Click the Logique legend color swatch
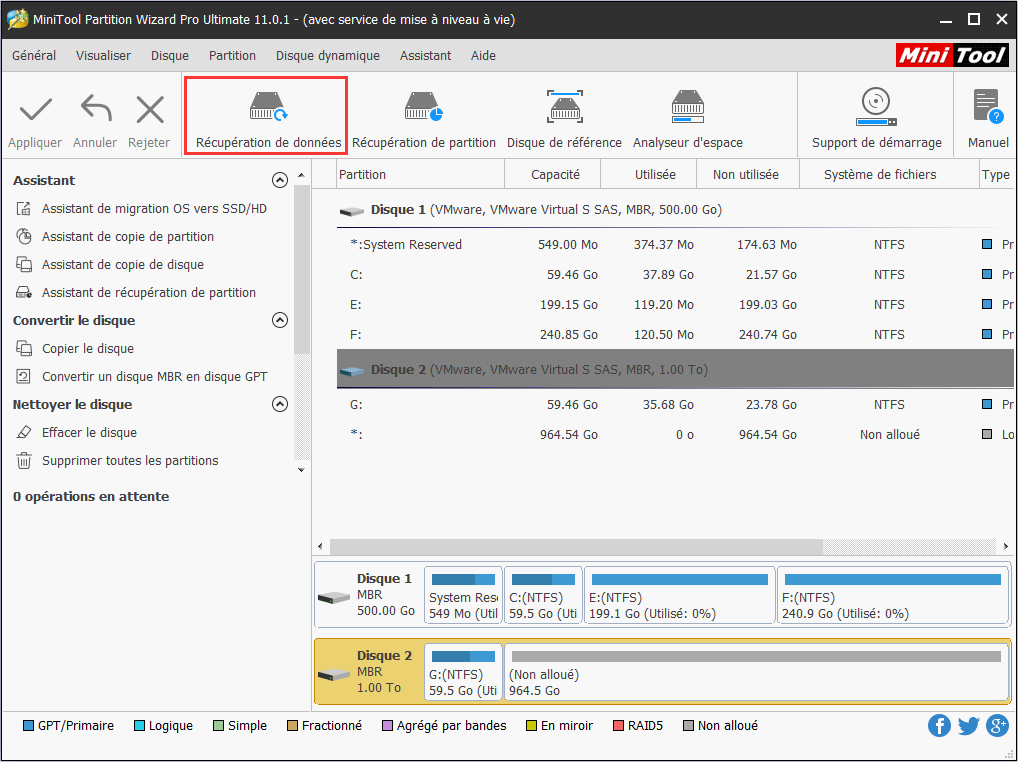 tap(139, 726)
